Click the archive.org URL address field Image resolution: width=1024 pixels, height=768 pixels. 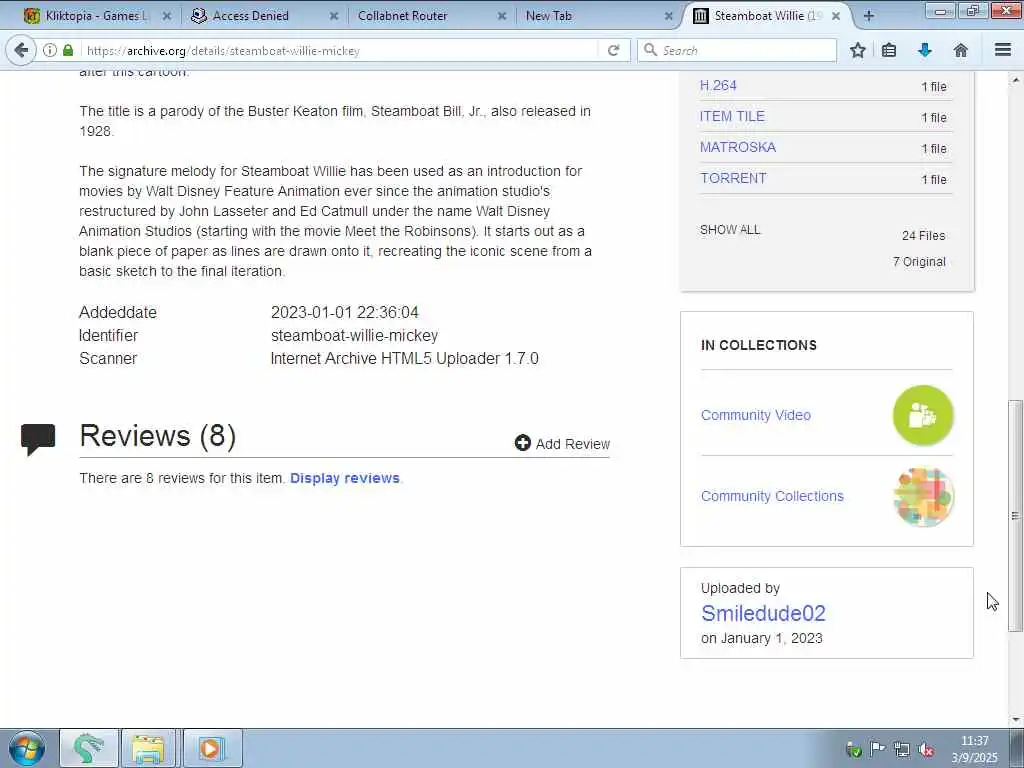tap(340, 50)
